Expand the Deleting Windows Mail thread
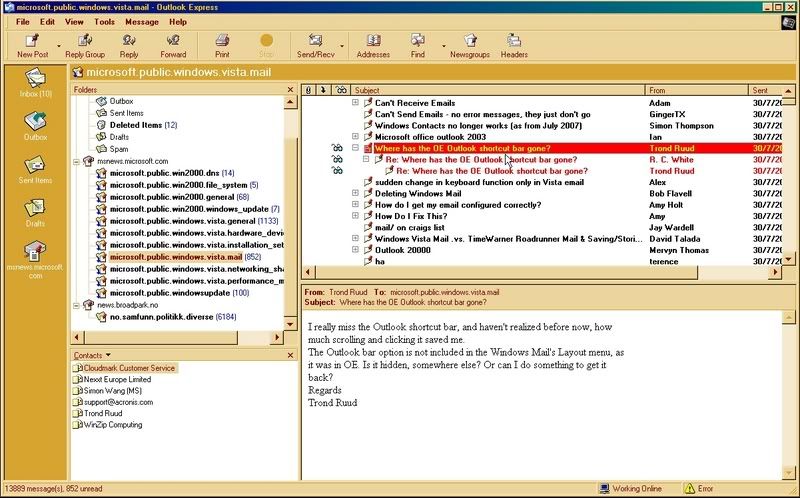Viewport: 800px width, 498px height. point(355,193)
